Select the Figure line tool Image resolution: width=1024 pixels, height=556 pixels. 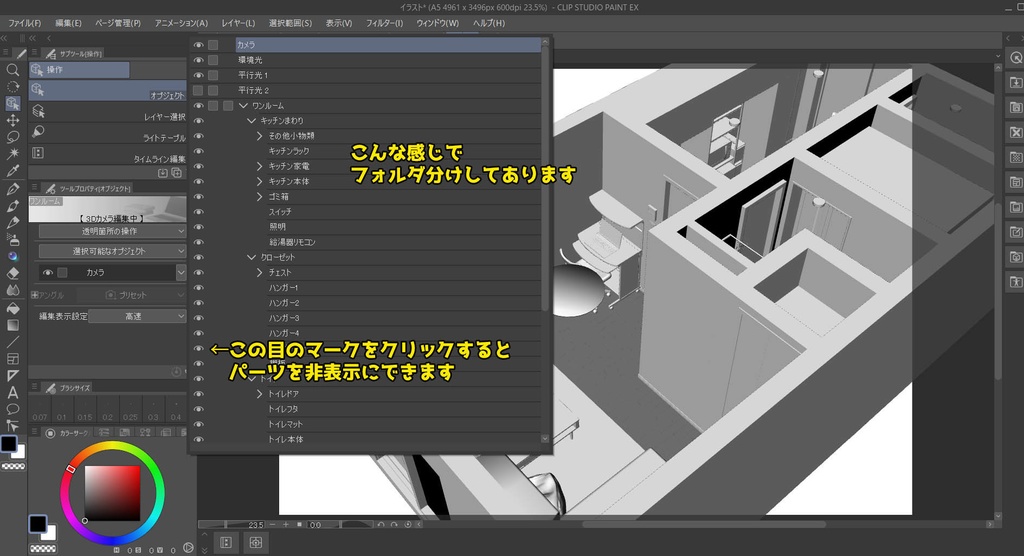point(12,342)
